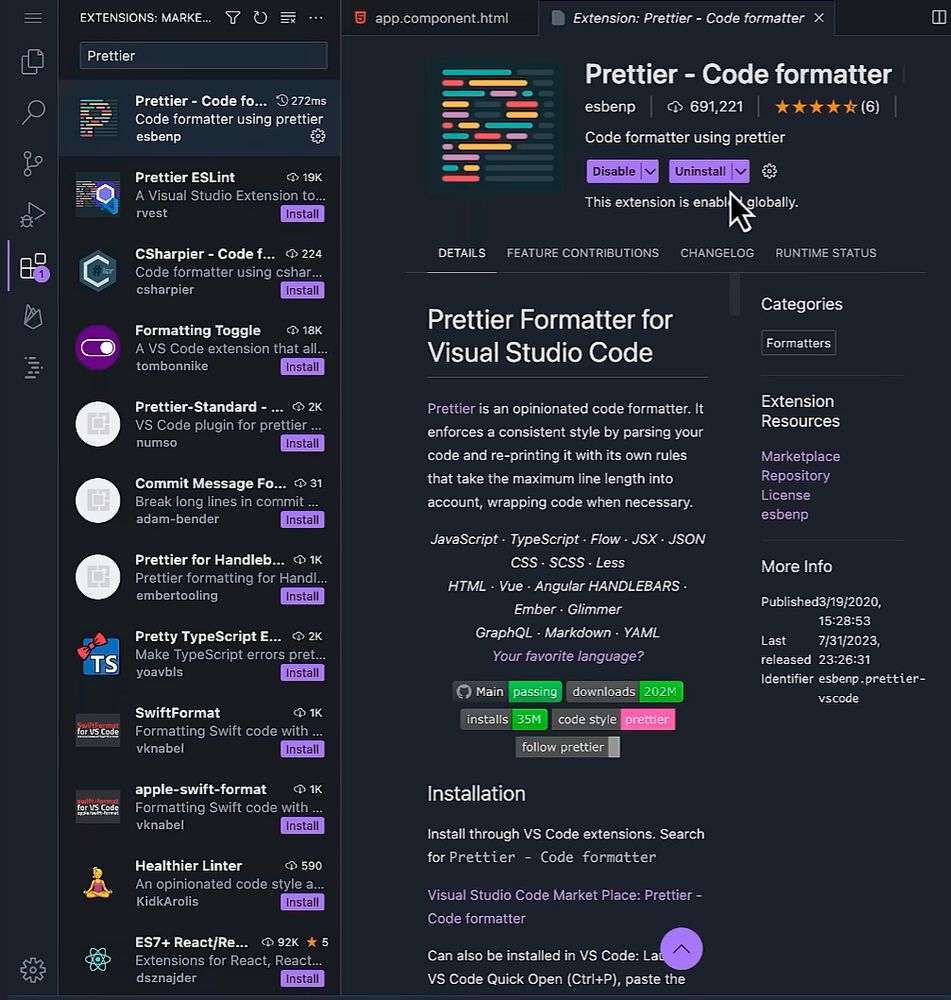Open the Repository link under Extension Resources

[x=795, y=476]
